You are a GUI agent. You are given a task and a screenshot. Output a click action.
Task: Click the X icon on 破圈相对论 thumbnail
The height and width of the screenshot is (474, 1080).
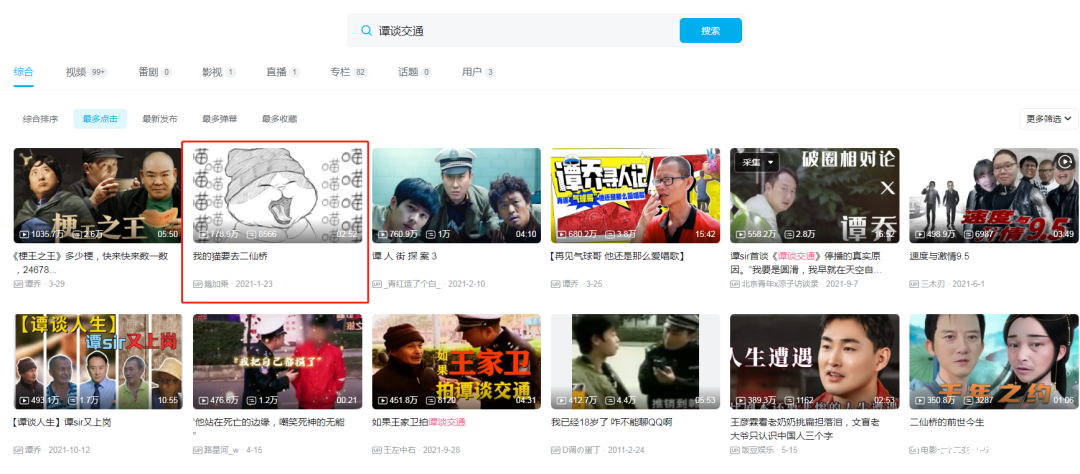point(887,187)
